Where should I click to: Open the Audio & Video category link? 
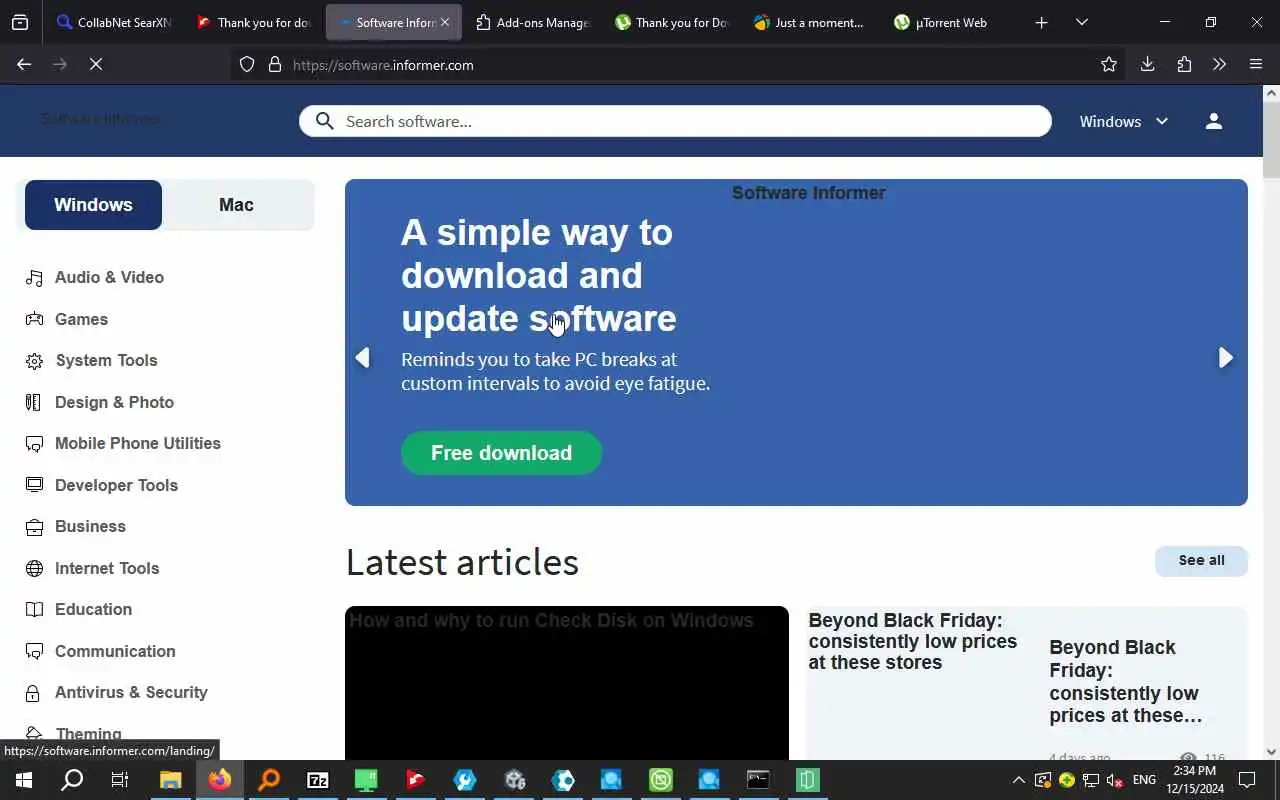(x=109, y=277)
